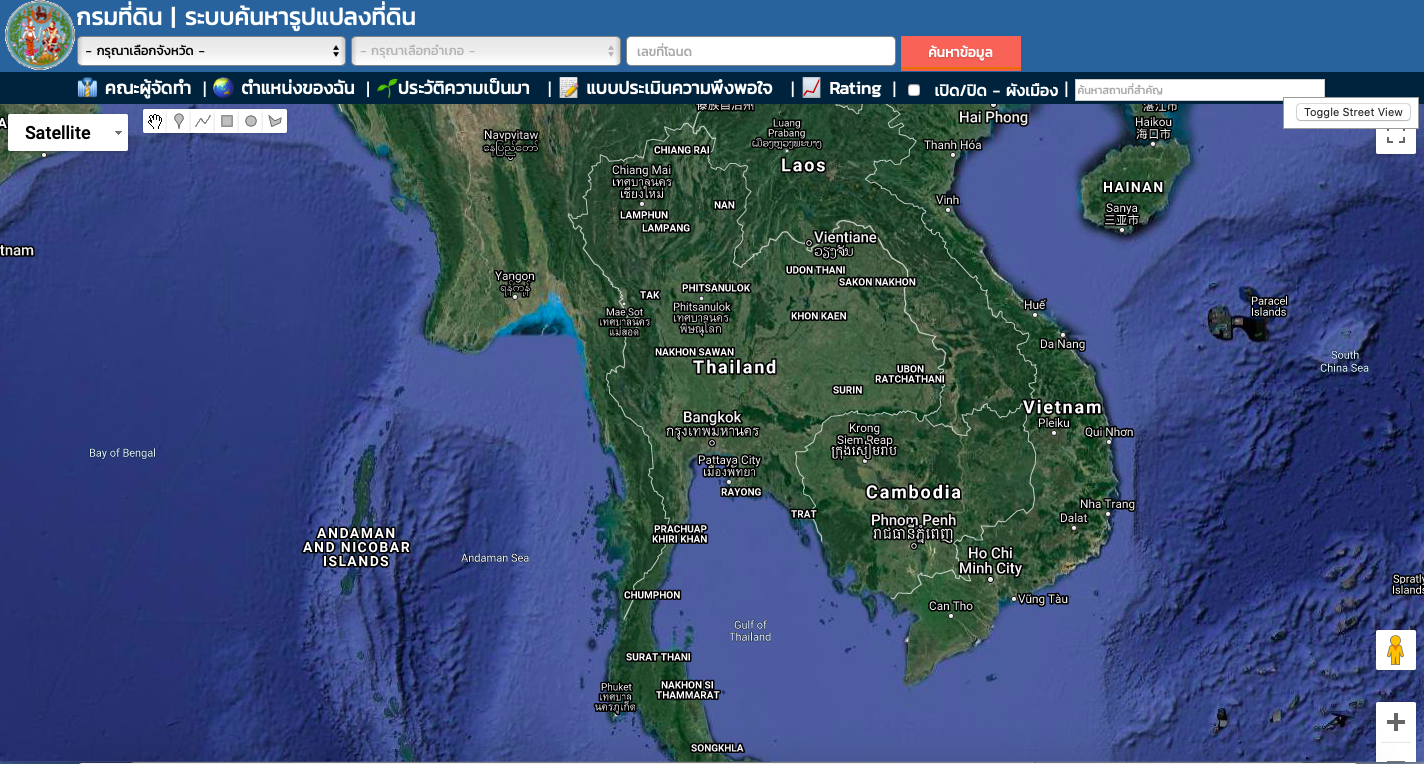Click the Toggle Street View button
This screenshot has width=1424, height=764.
[x=1352, y=112]
